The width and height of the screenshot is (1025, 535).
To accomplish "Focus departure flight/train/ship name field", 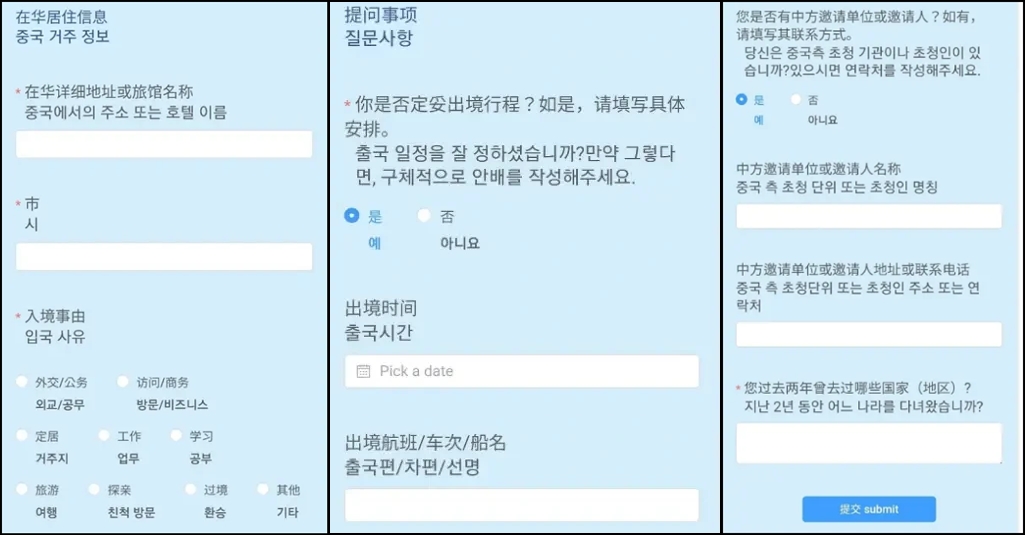I will pyautogui.click(x=522, y=505).
